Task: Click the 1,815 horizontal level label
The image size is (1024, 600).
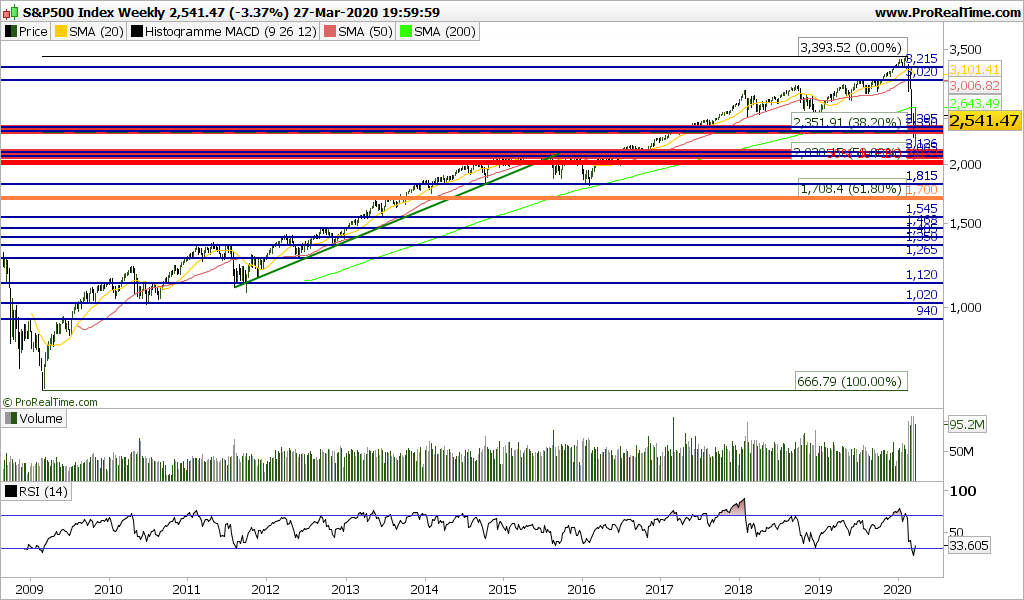Action: (922, 176)
